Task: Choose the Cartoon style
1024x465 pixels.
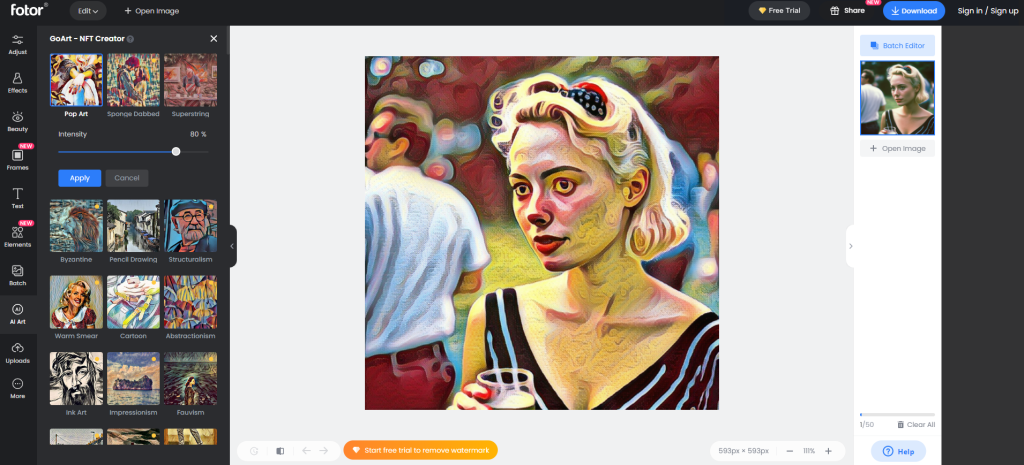Action: [133, 302]
